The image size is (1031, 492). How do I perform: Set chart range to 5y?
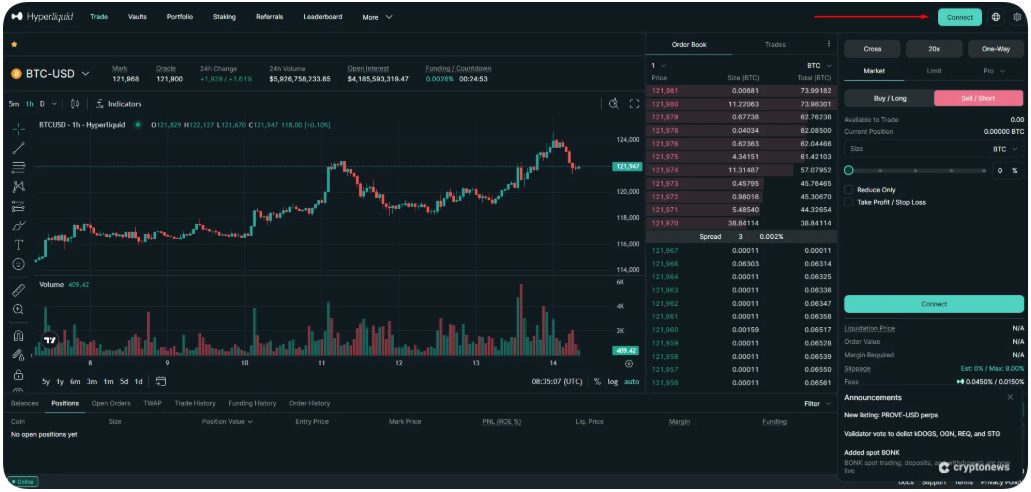point(45,381)
